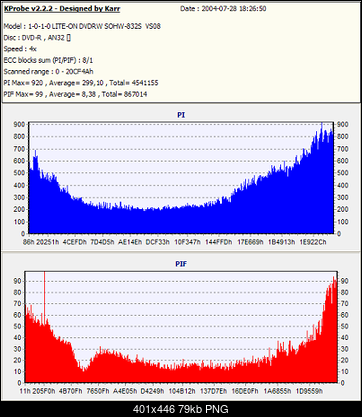Select the PI Max= 920 statistics line
362x417 pixels.
coord(81,83)
